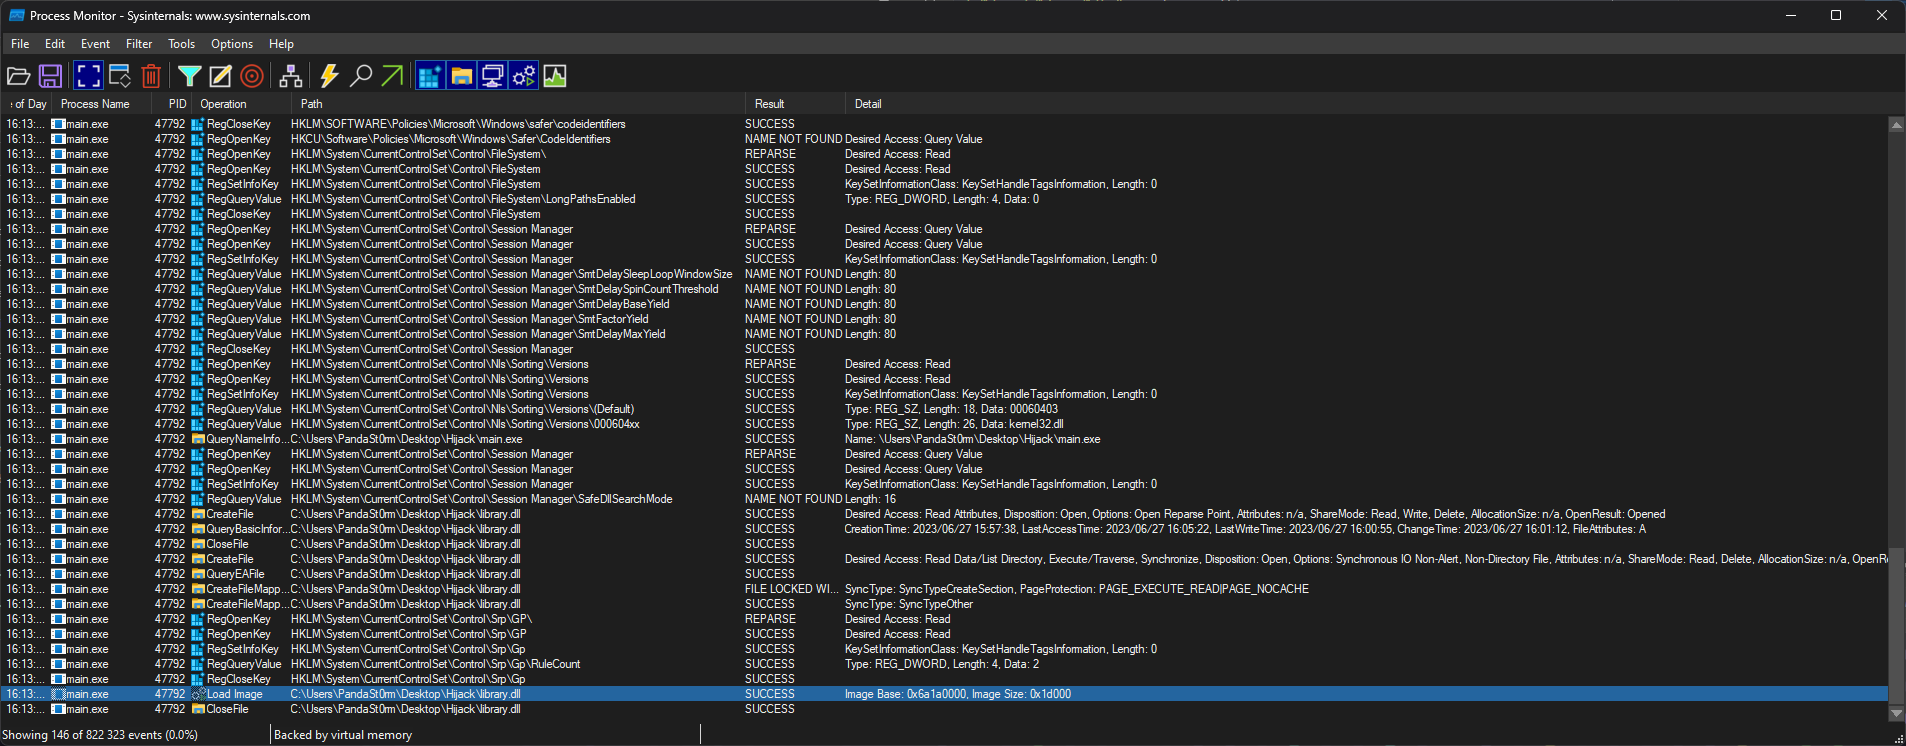Click the Process Monitor icon in the title bar
The height and width of the screenshot is (746, 1906).
16,15
